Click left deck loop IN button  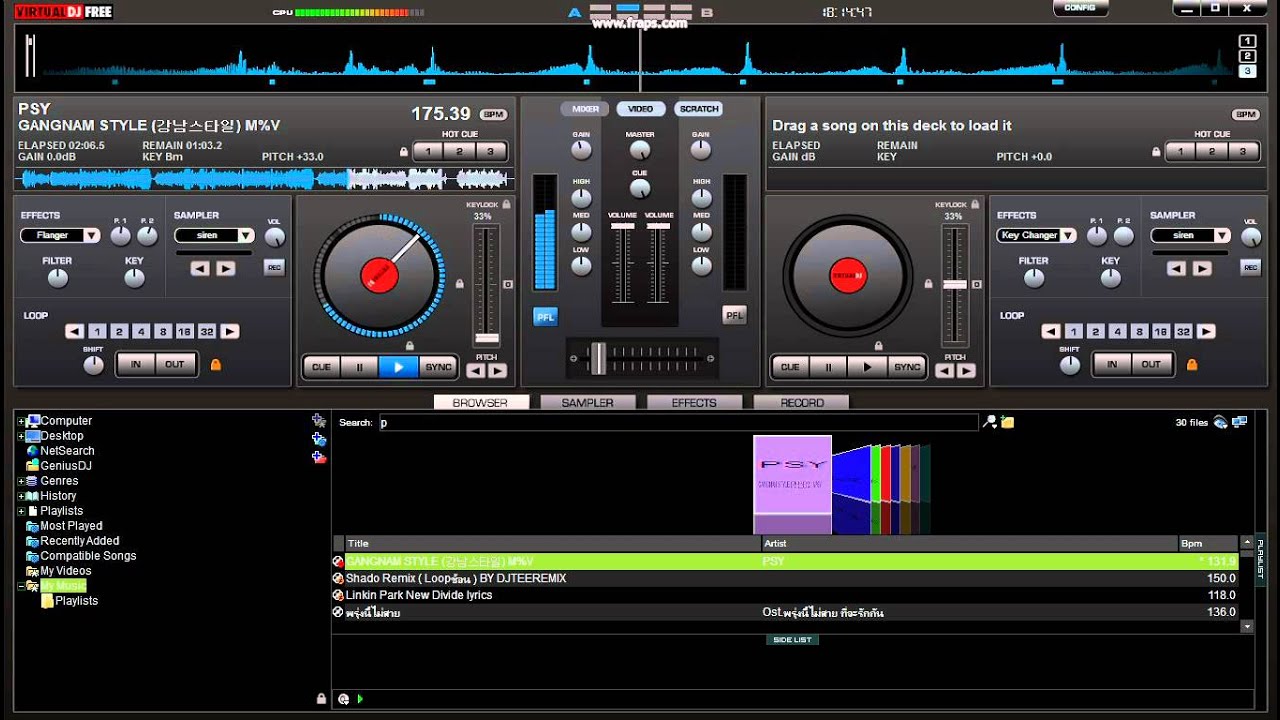click(x=136, y=364)
